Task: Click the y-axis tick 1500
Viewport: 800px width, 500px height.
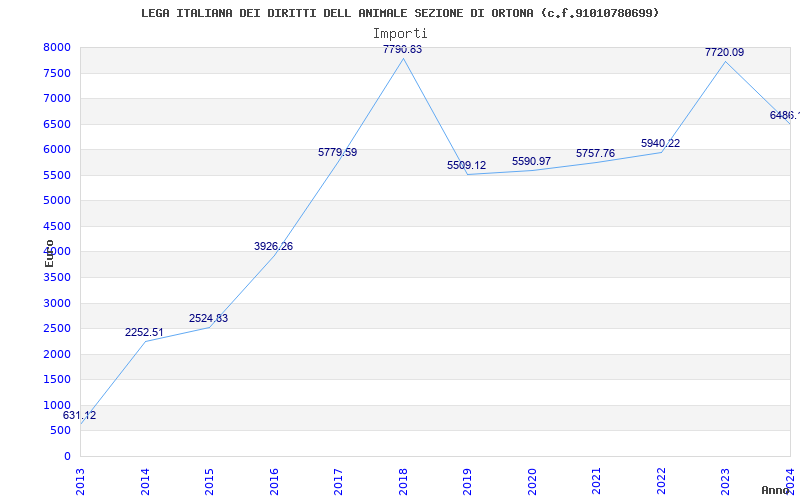Action: tap(57, 380)
